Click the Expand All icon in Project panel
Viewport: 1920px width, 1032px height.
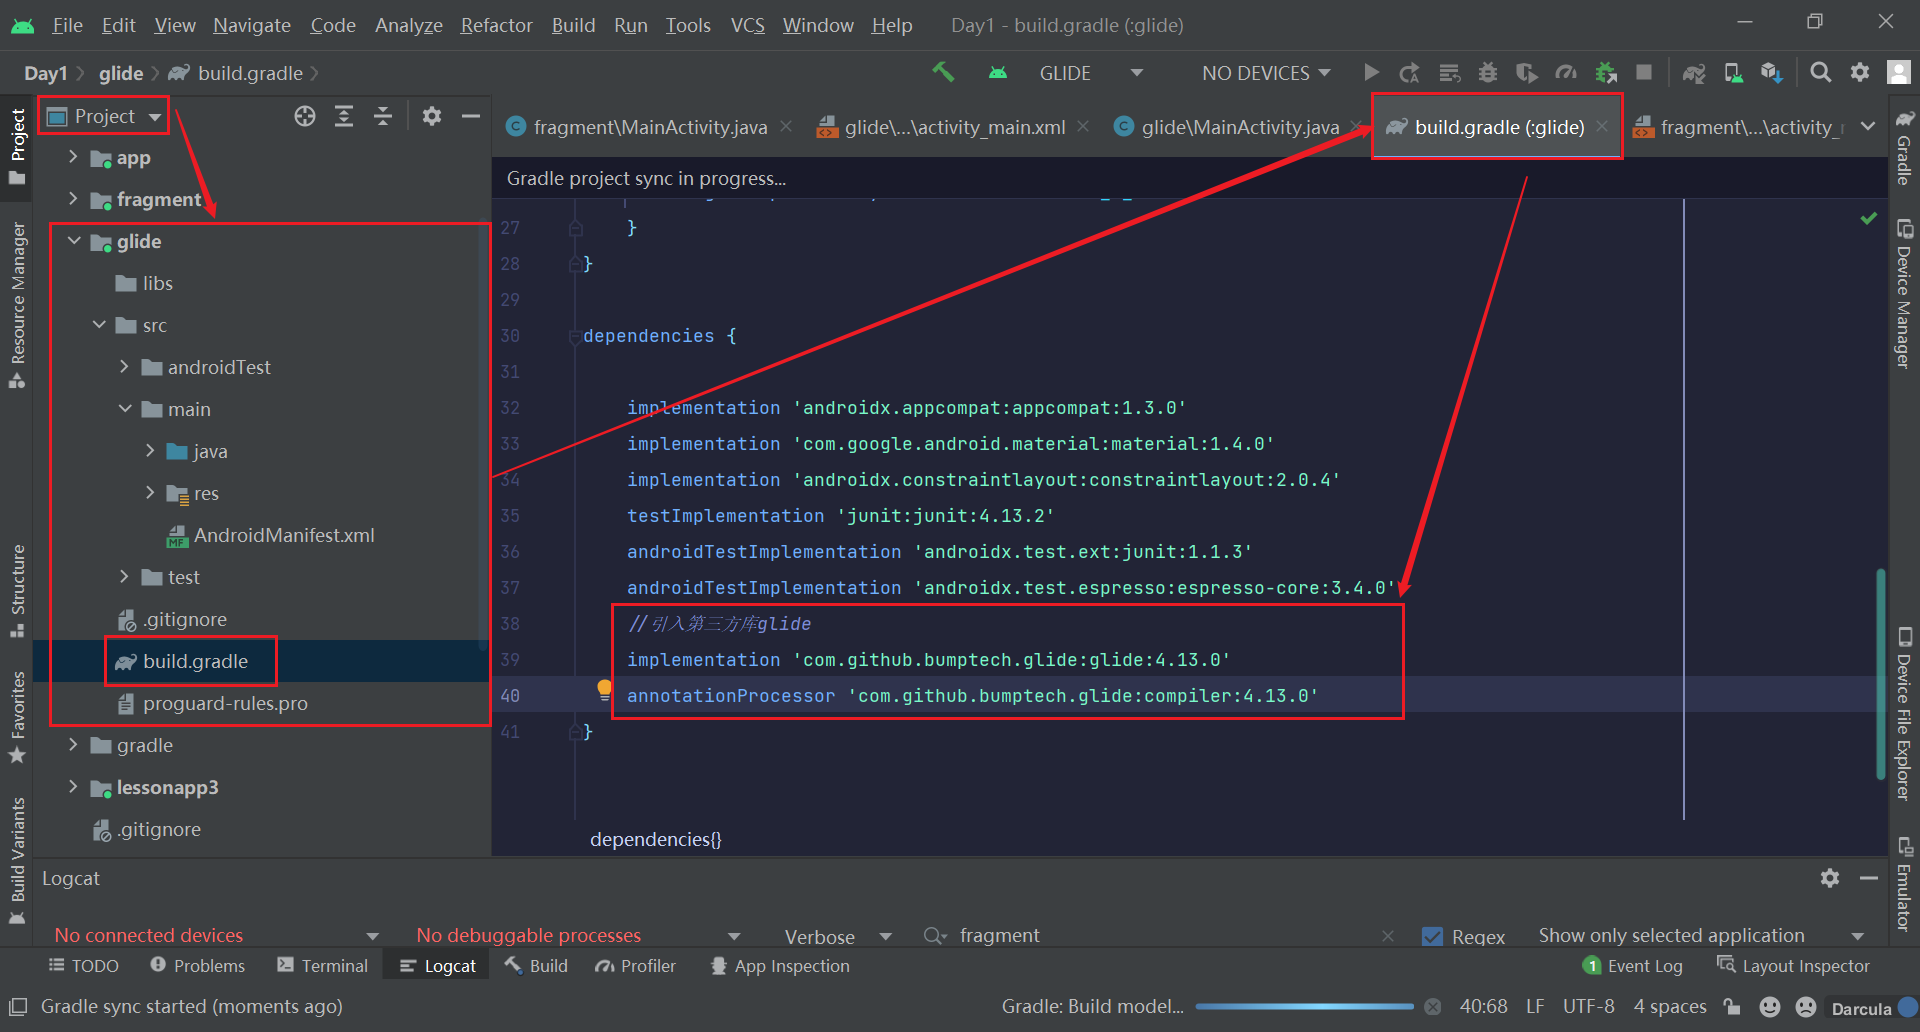344,116
